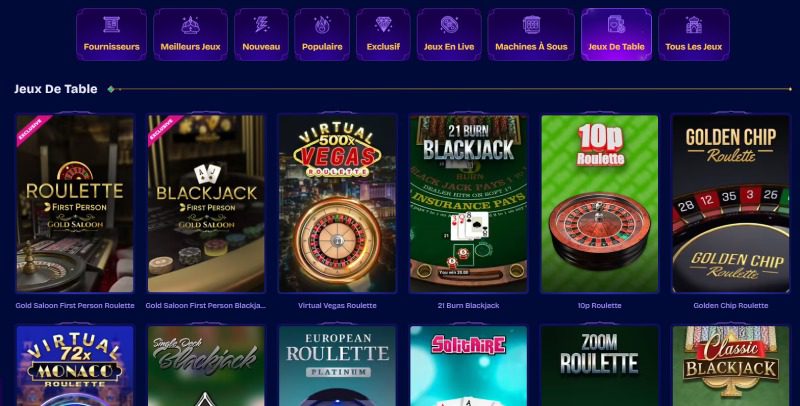The image size is (800, 406).
Task: Open Gold Saloon First Person Blackjack thumbnail
Action: 206,204
